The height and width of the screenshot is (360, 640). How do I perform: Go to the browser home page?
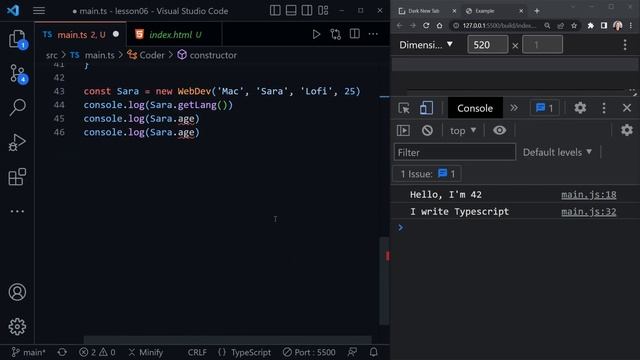tap(439, 25)
